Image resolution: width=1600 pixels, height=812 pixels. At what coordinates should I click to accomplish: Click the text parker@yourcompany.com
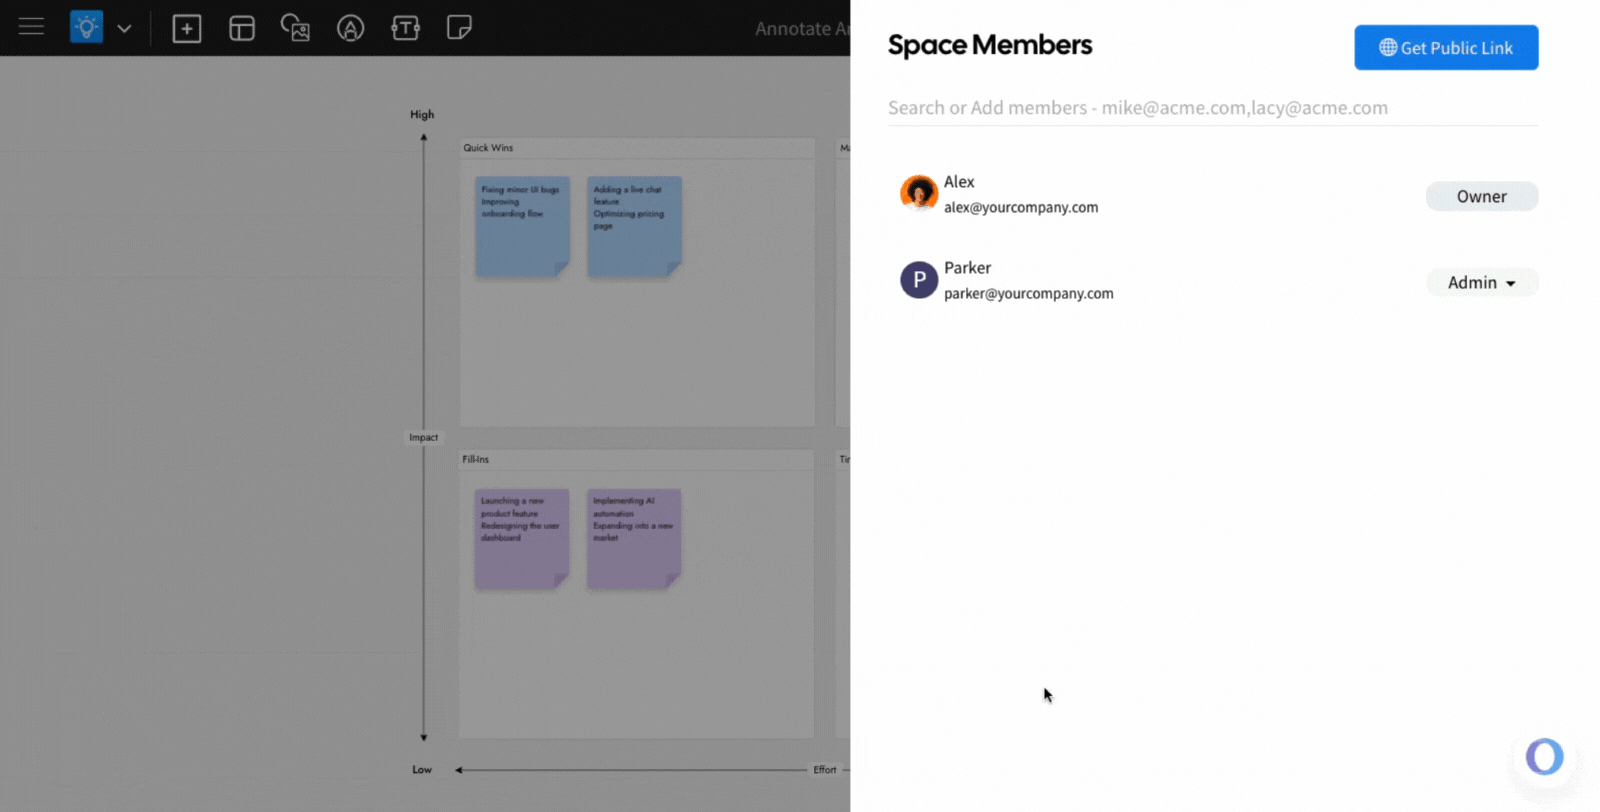tap(1028, 293)
